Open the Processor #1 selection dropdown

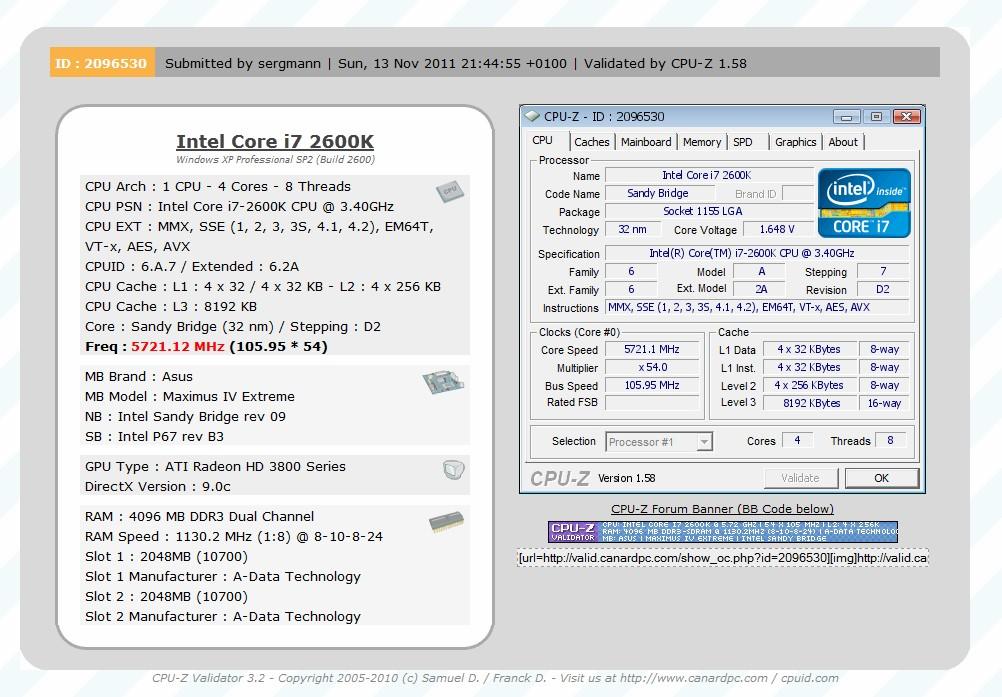pos(704,441)
